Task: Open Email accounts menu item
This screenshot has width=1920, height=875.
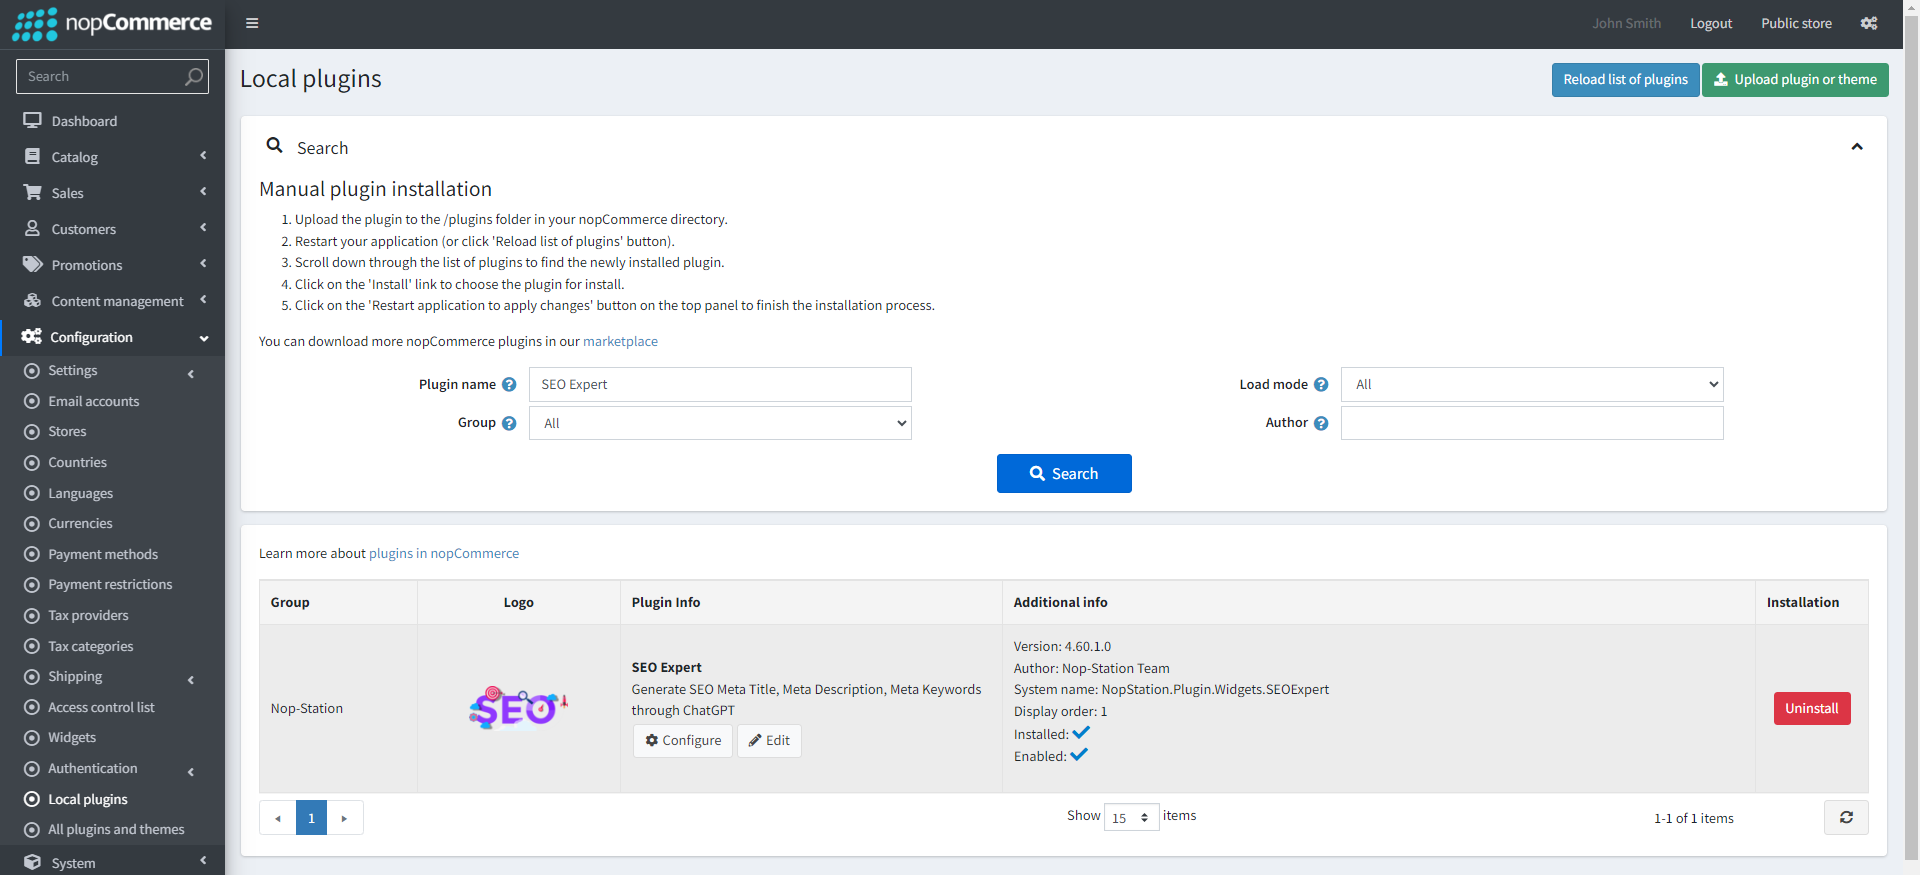Action: (x=94, y=401)
